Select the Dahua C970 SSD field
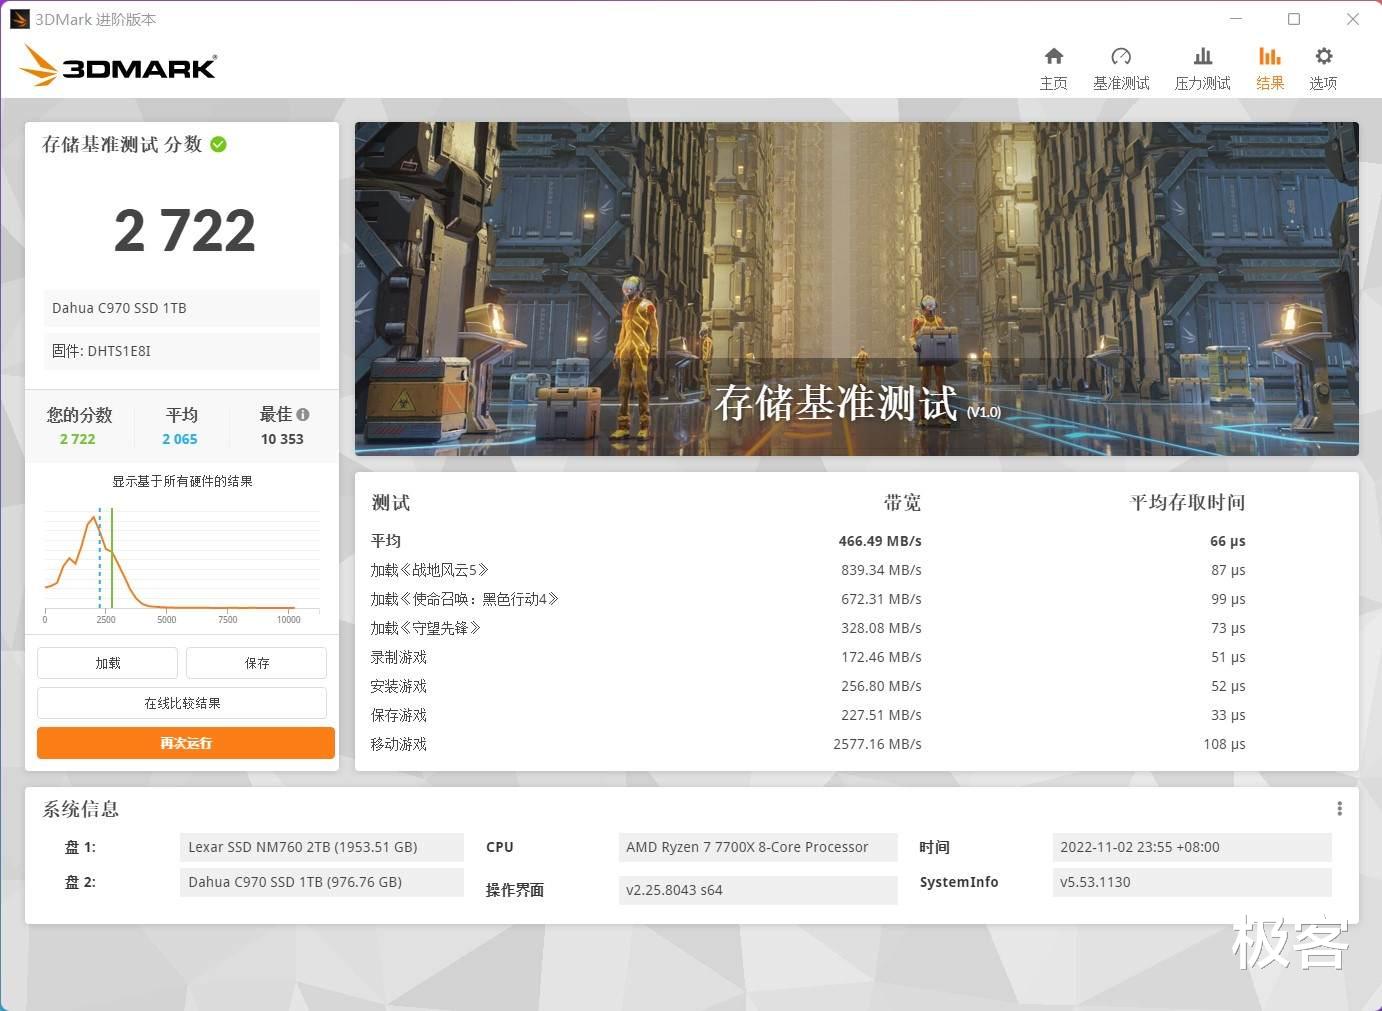 (181, 308)
